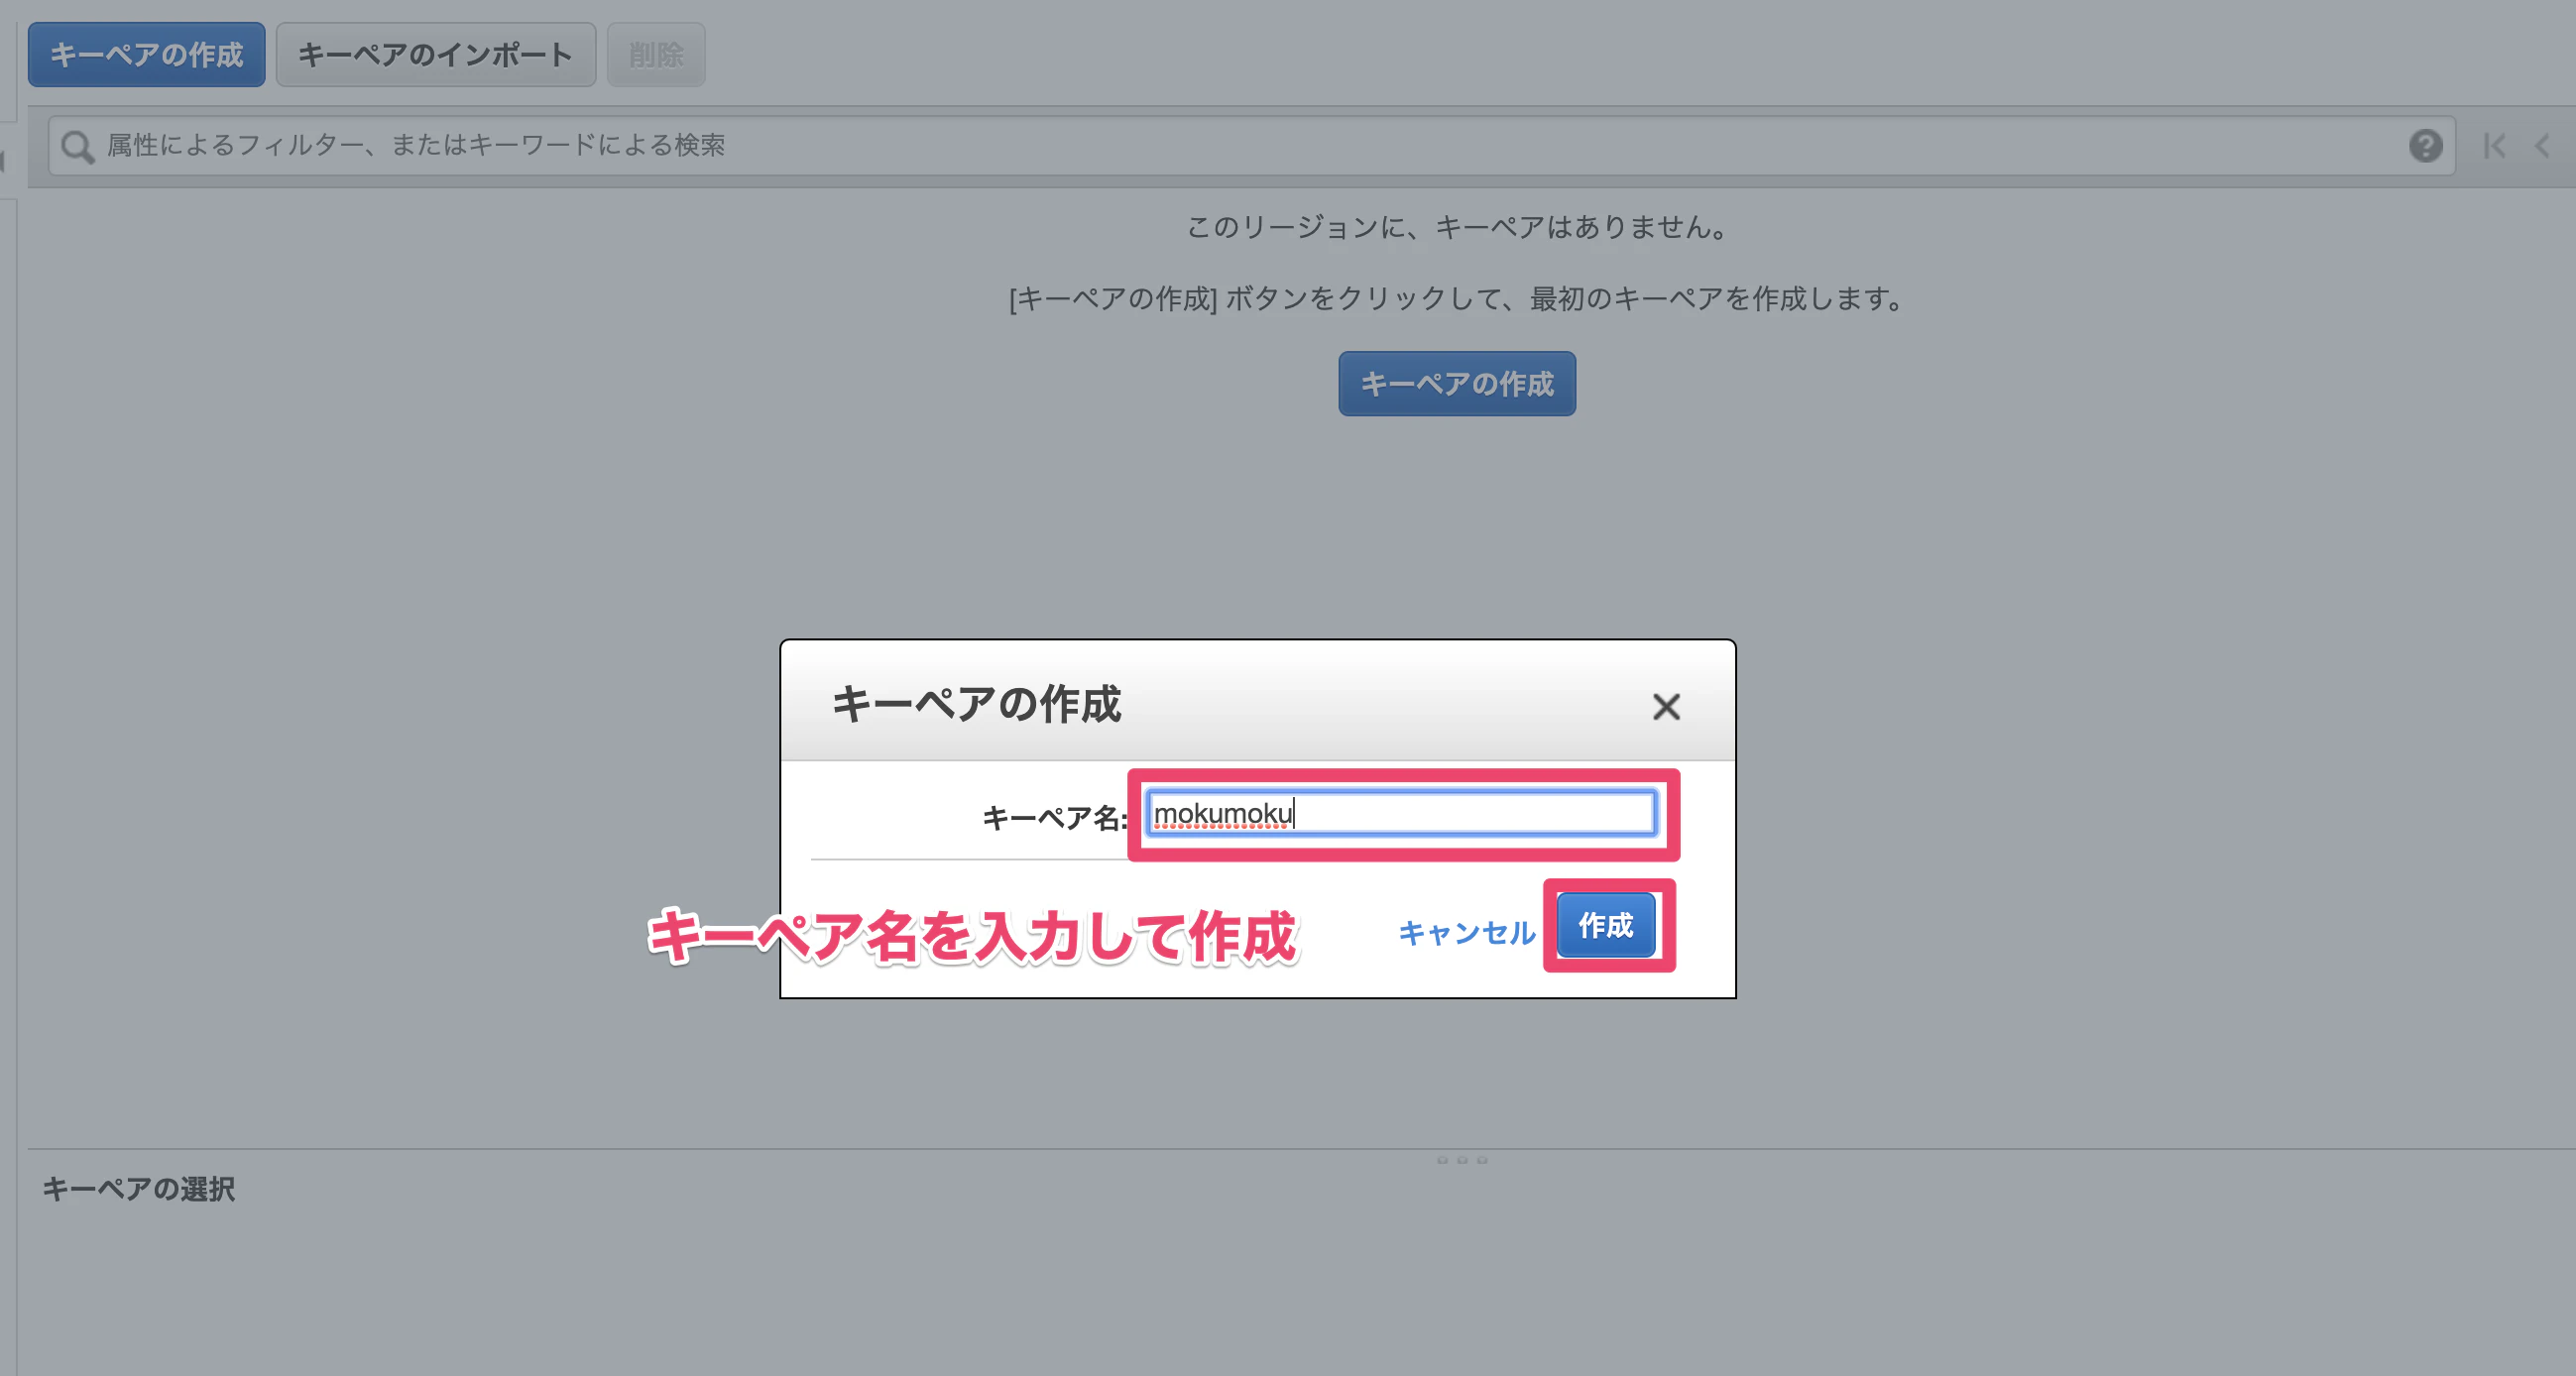Click the top-left キーペアの作成 button
This screenshot has height=1376, width=2576.
click(x=147, y=54)
